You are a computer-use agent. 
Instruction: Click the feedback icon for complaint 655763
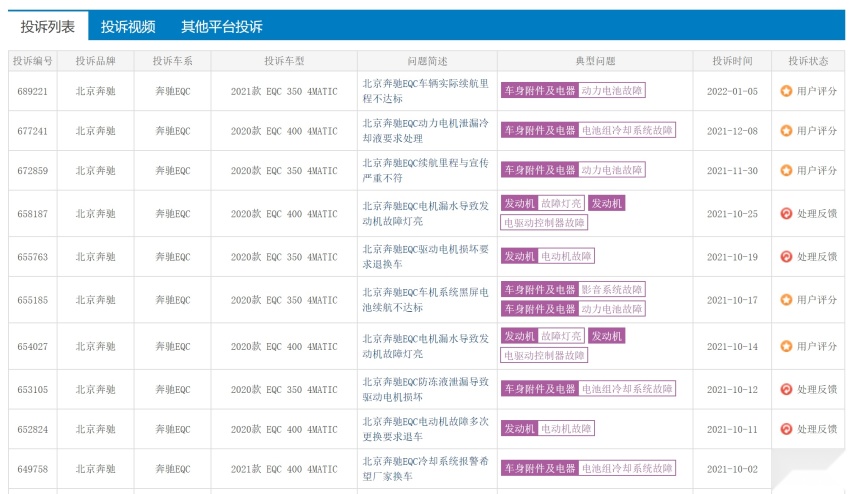(x=786, y=257)
